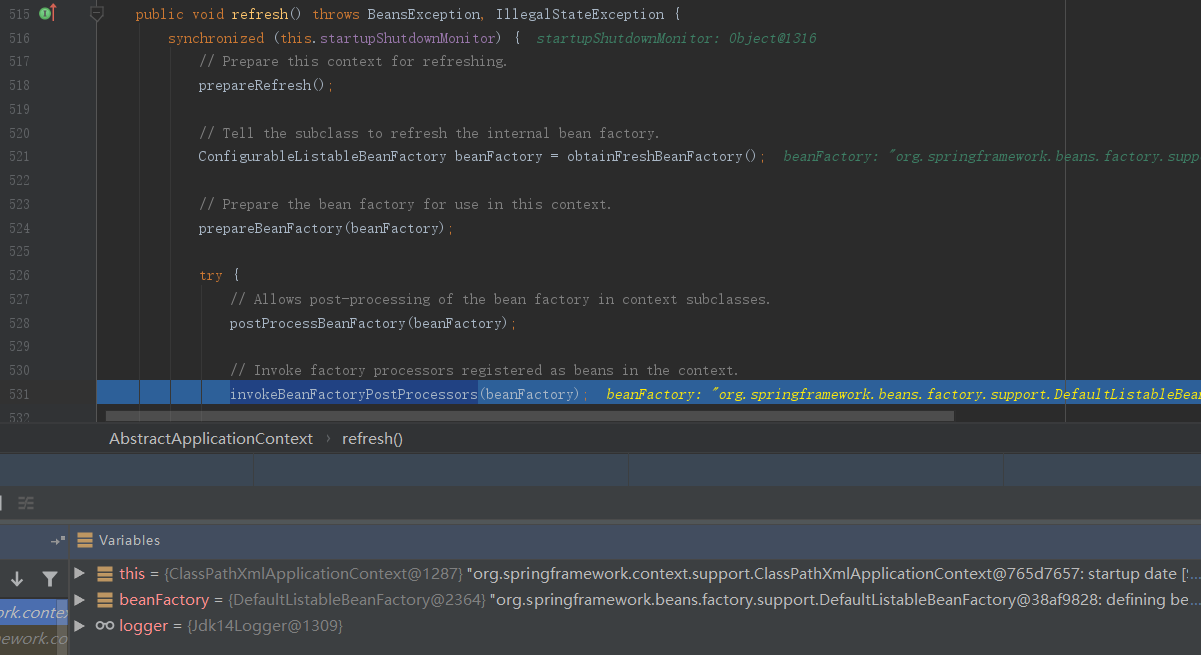
Task: Click the glasses icon next to logger
Action: coord(104,626)
